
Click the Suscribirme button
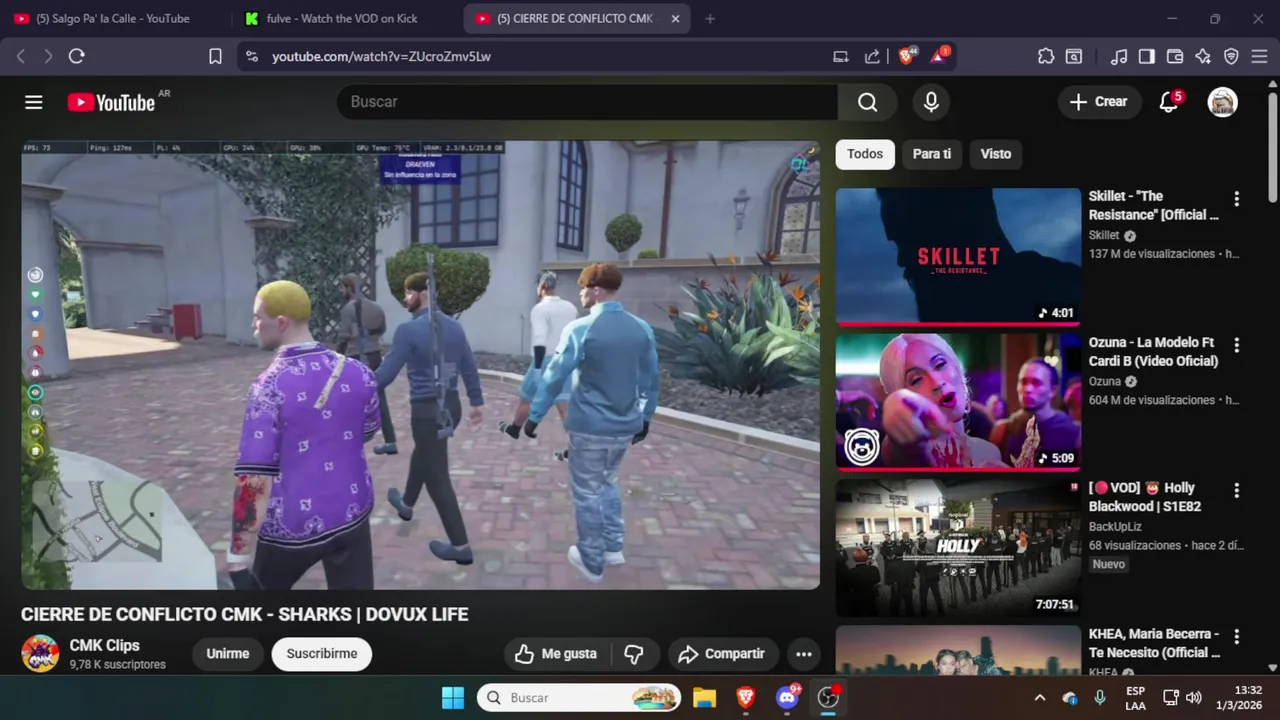point(322,654)
